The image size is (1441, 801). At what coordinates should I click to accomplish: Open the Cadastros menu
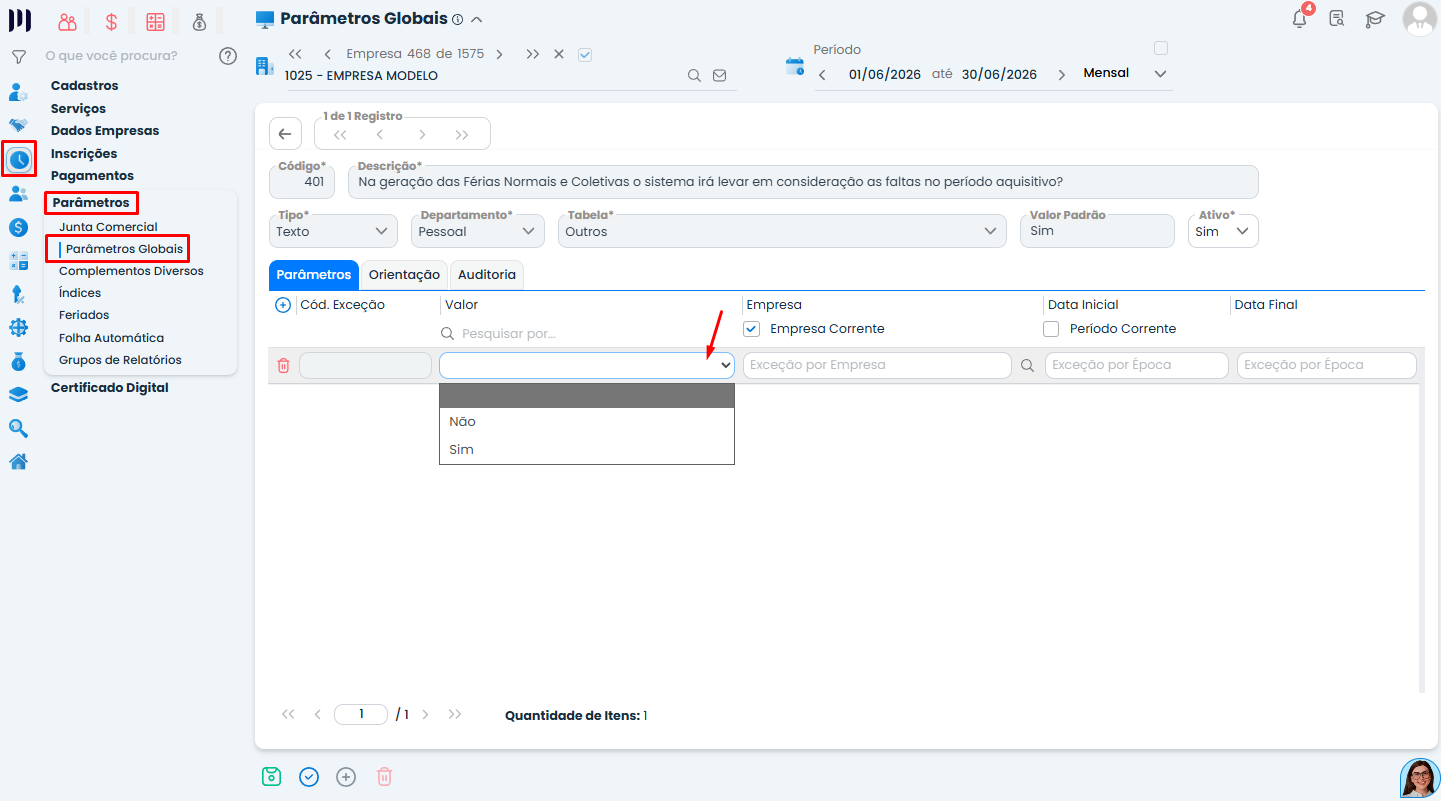[x=85, y=86]
